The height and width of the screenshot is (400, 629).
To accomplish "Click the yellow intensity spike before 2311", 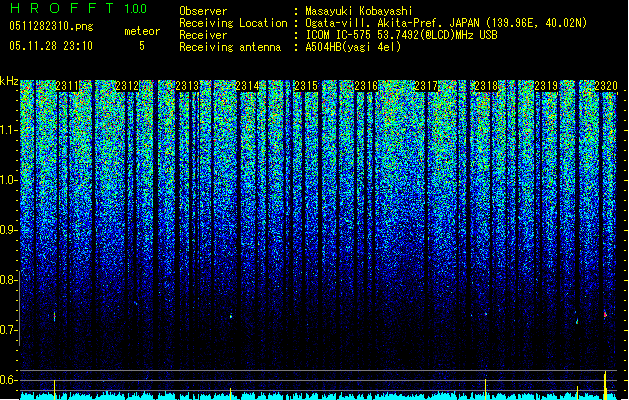I will coord(55,390).
